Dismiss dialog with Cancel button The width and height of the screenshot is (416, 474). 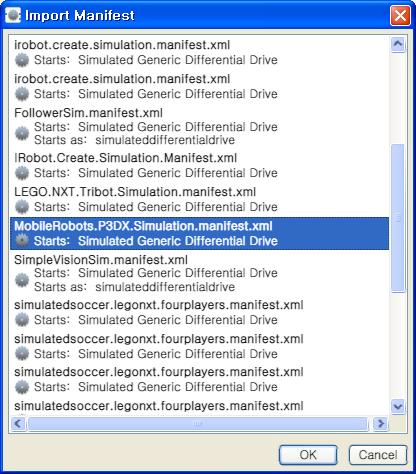point(378,455)
